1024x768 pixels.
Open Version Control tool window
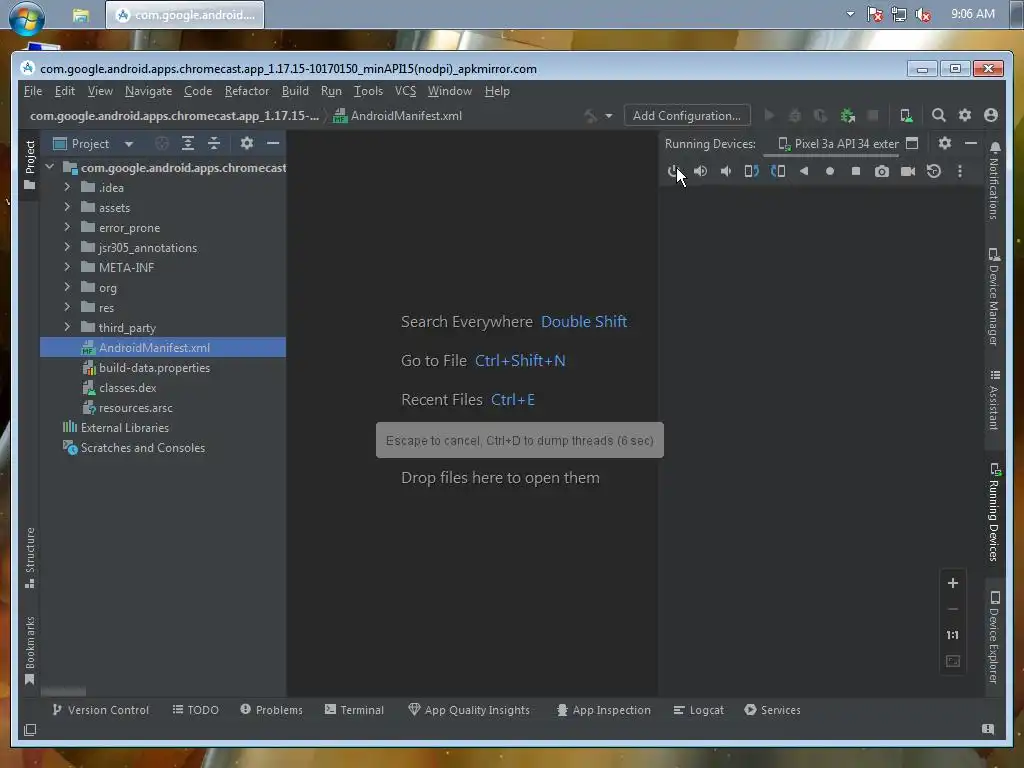click(101, 710)
